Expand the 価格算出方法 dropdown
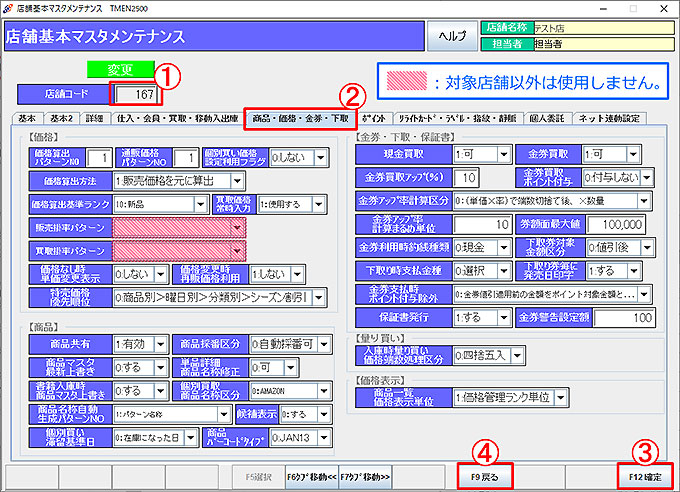 tap(236, 181)
